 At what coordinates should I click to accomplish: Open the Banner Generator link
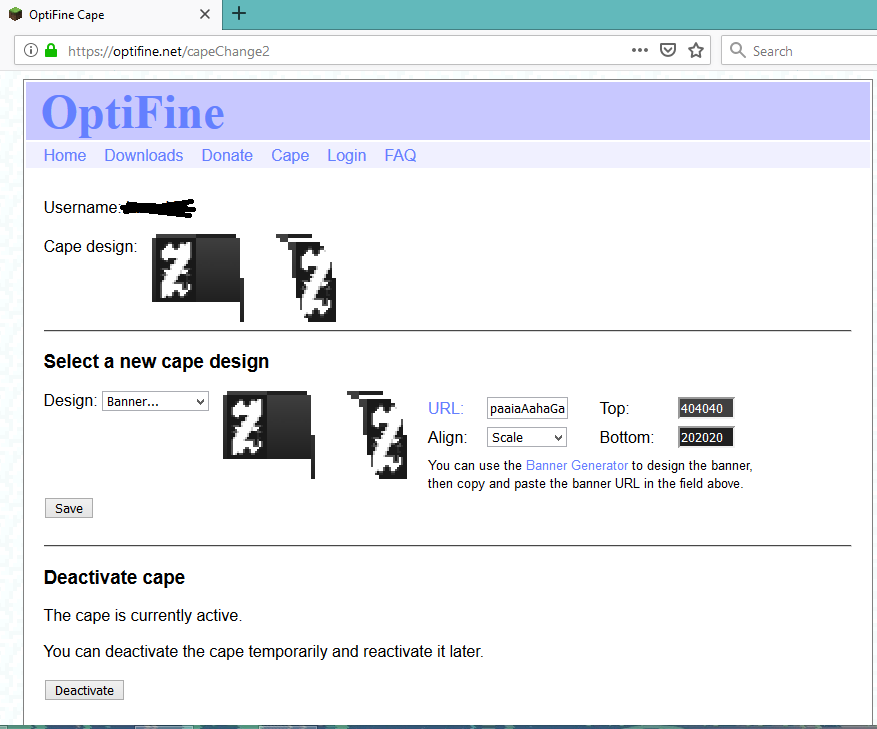pyautogui.click(x=577, y=465)
